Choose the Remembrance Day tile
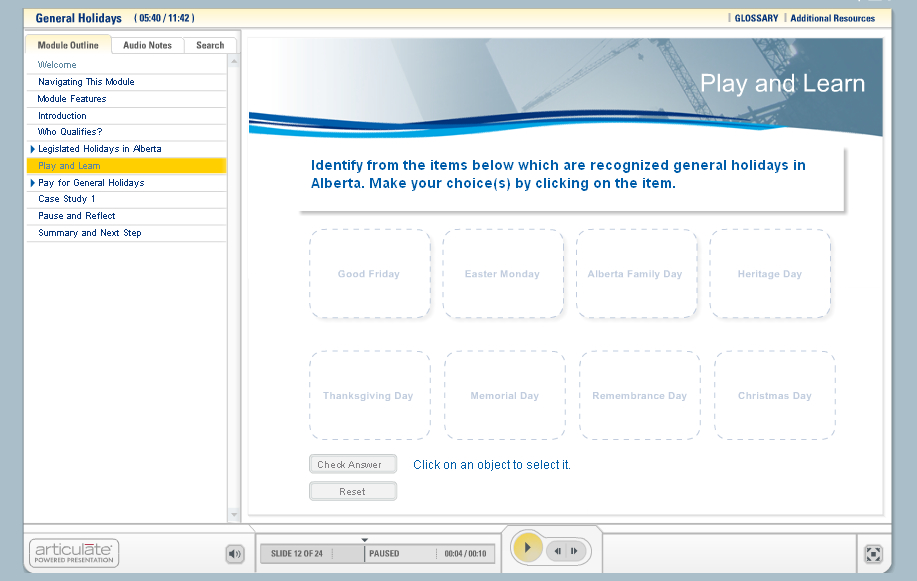Image resolution: width=917 pixels, height=581 pixels. click(x=639, y=396)
